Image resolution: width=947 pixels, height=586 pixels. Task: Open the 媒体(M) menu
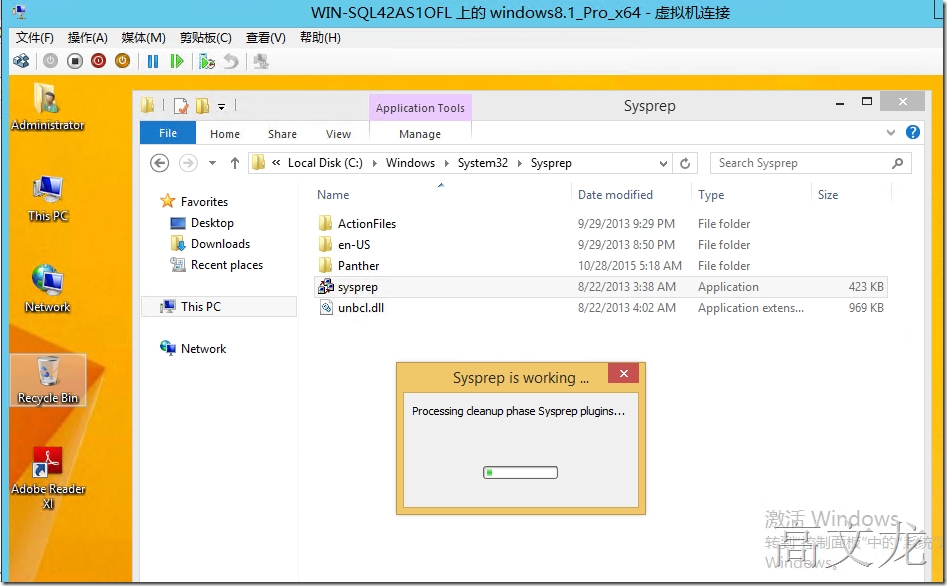tap(143, 37)
